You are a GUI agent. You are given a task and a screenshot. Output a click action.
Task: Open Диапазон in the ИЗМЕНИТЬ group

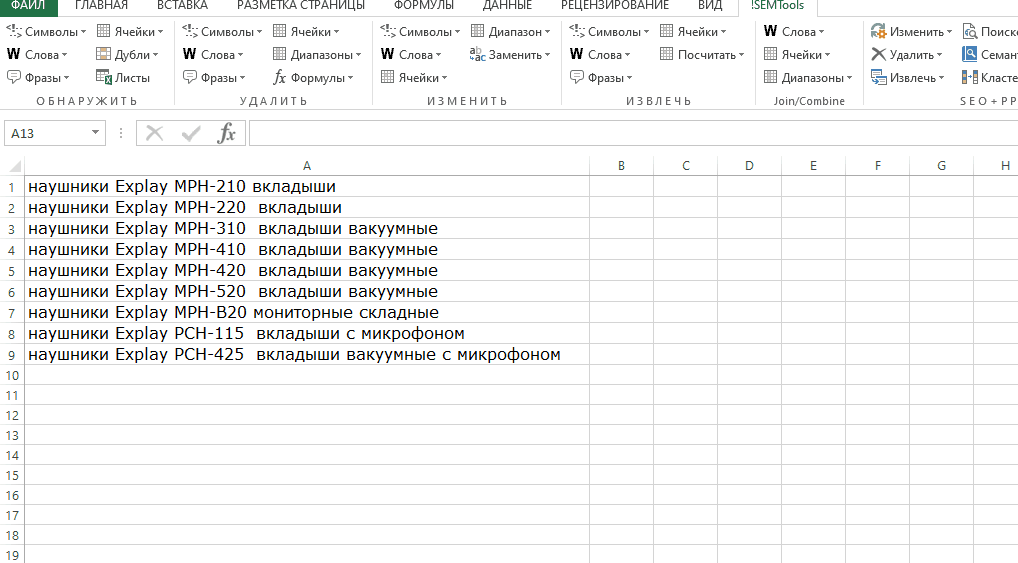click(x=510, y=31)
